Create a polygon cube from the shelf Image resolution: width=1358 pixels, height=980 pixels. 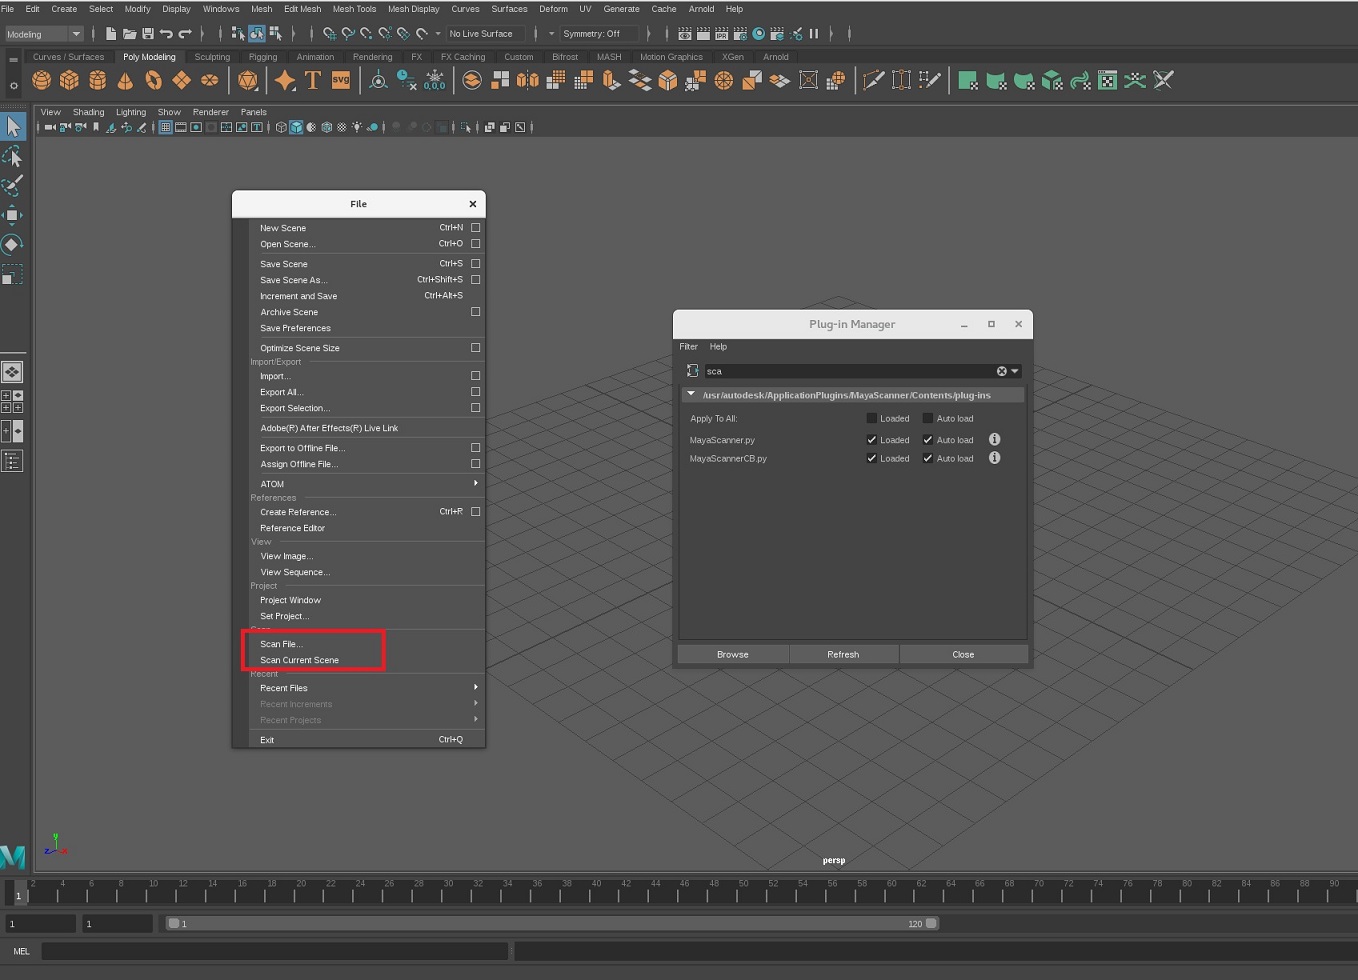point(68,80)
